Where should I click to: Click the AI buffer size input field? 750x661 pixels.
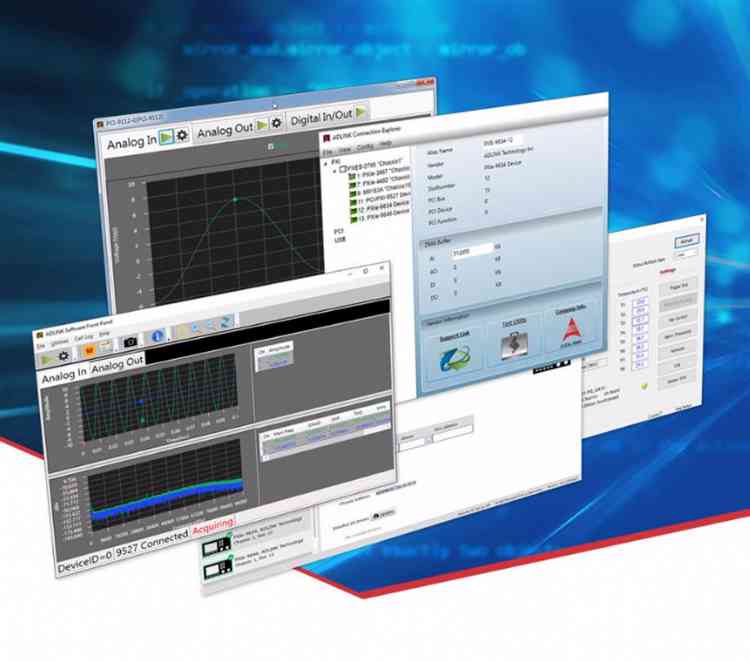click(x=472, y=250)
